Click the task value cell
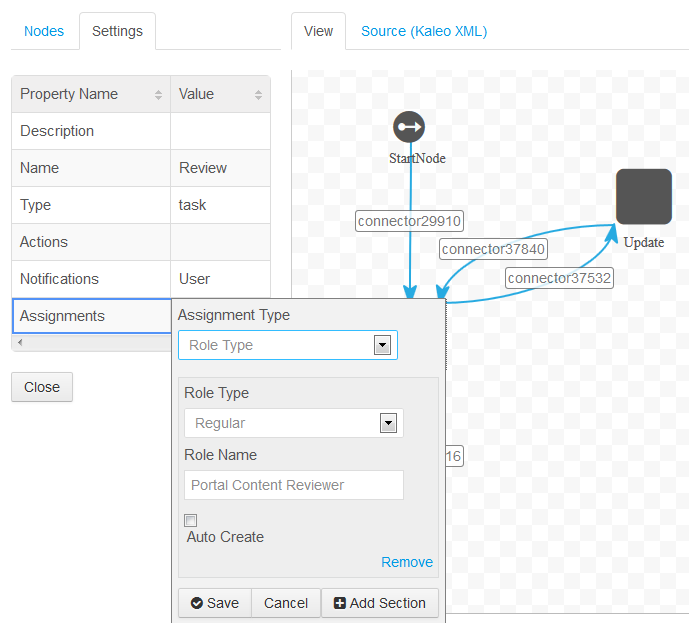 (220, 205)
